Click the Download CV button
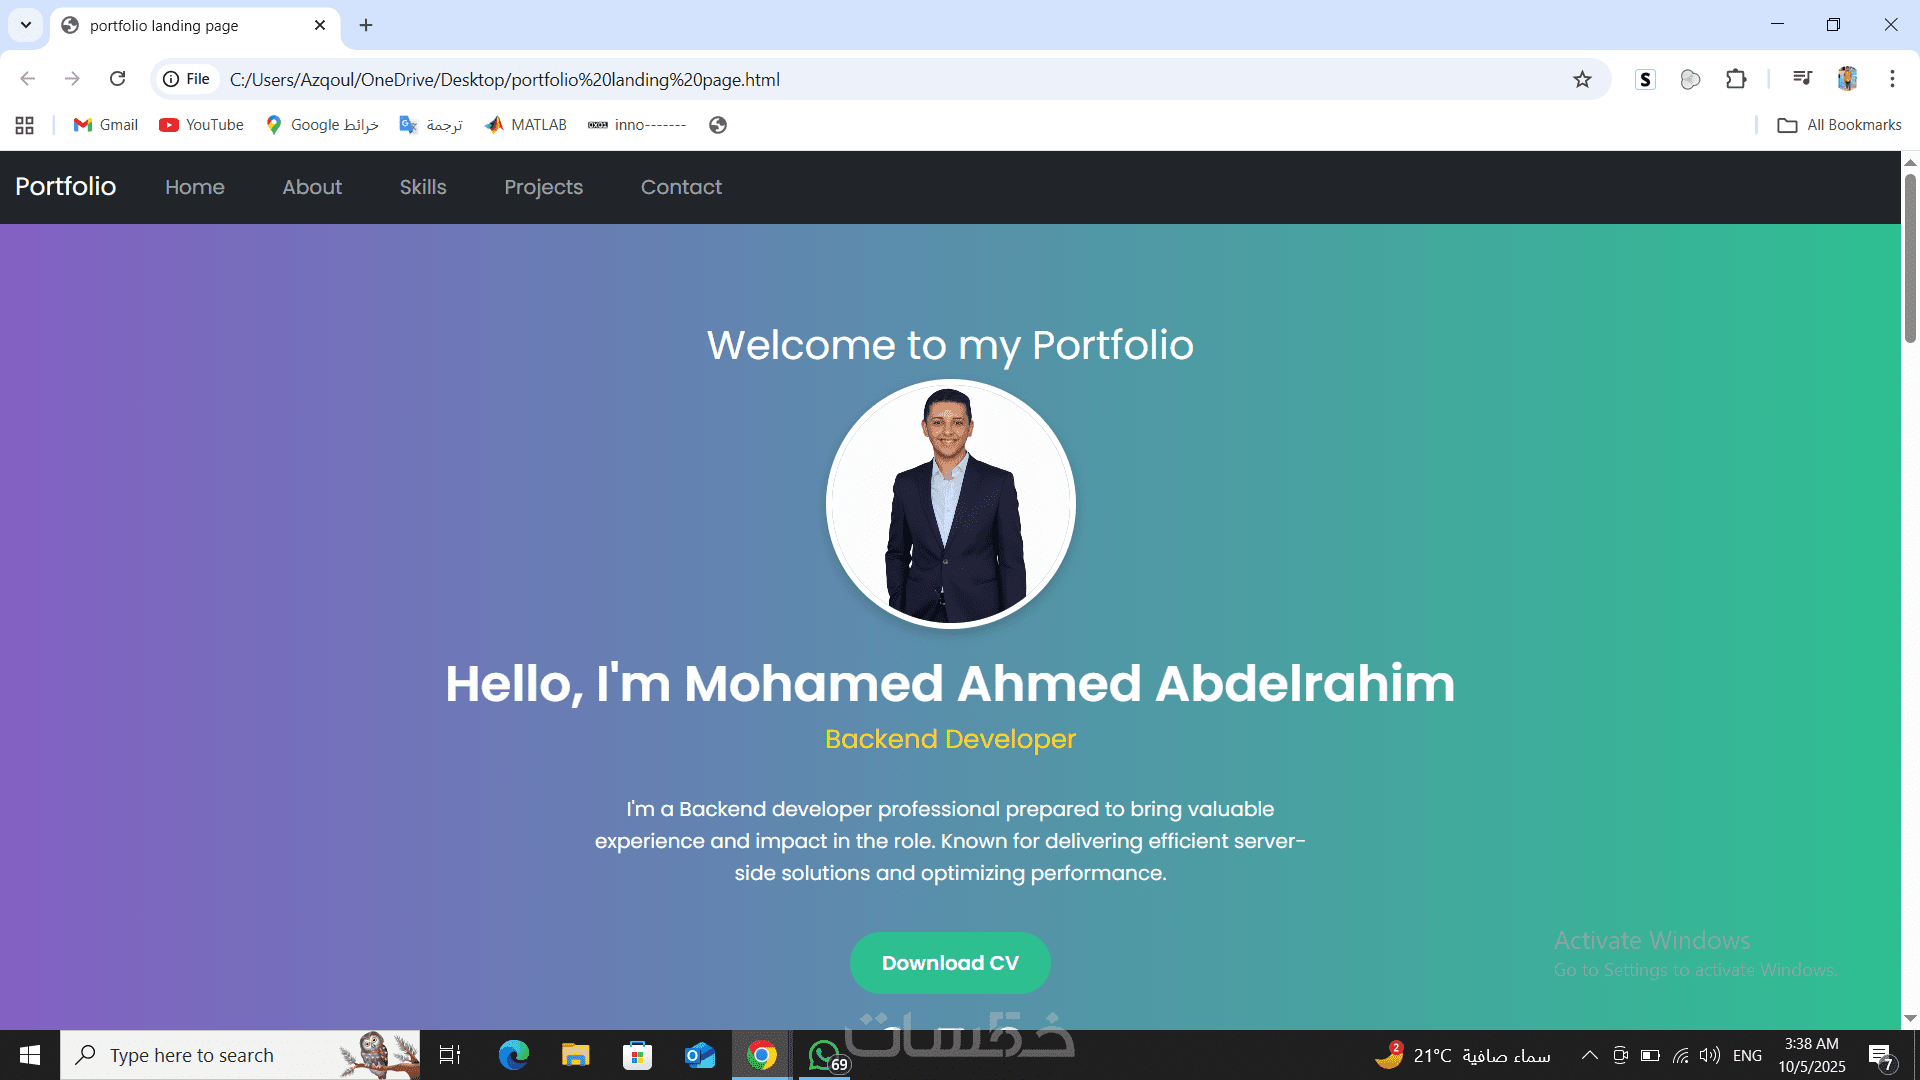The image size is (1920, 1080). [x=950, y=963]
